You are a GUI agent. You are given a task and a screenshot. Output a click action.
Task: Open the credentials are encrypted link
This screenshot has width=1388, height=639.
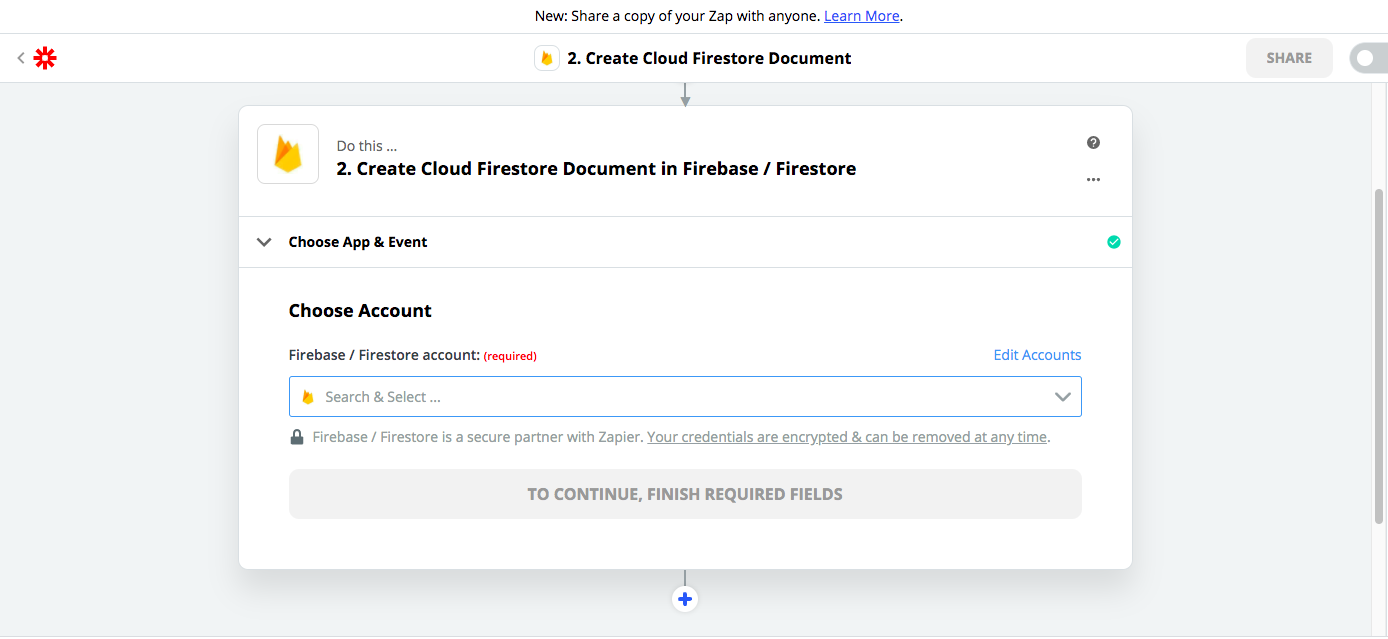847,437
